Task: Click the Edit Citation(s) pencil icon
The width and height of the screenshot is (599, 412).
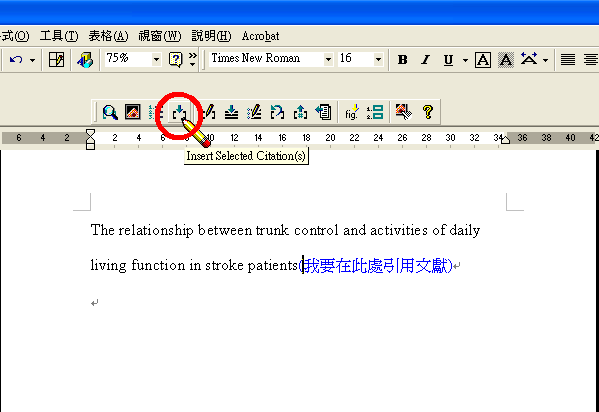Action: 209,112
